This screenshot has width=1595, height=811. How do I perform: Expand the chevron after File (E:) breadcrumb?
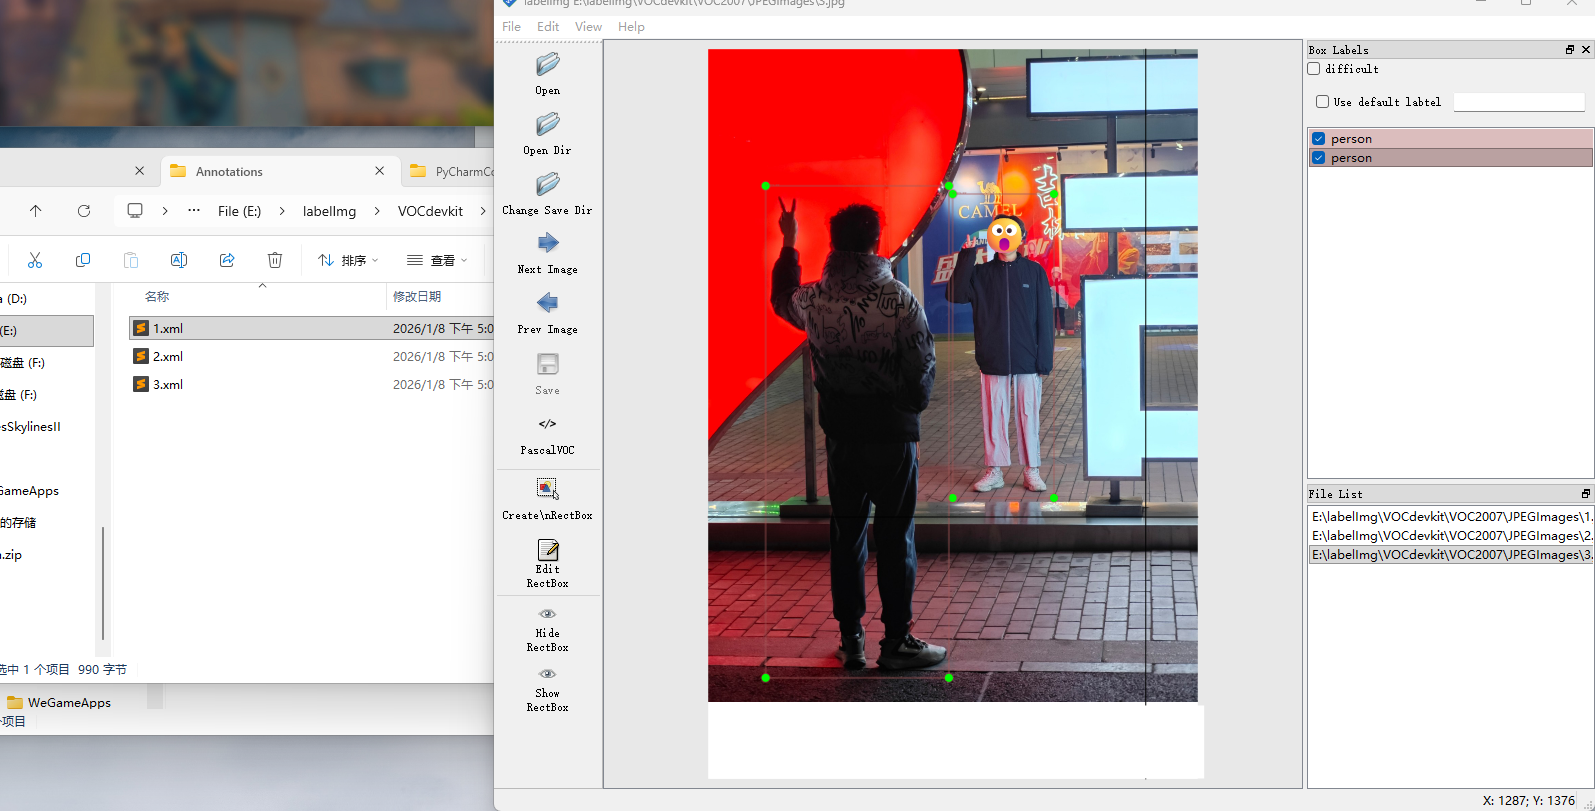(x=282, y=211)
